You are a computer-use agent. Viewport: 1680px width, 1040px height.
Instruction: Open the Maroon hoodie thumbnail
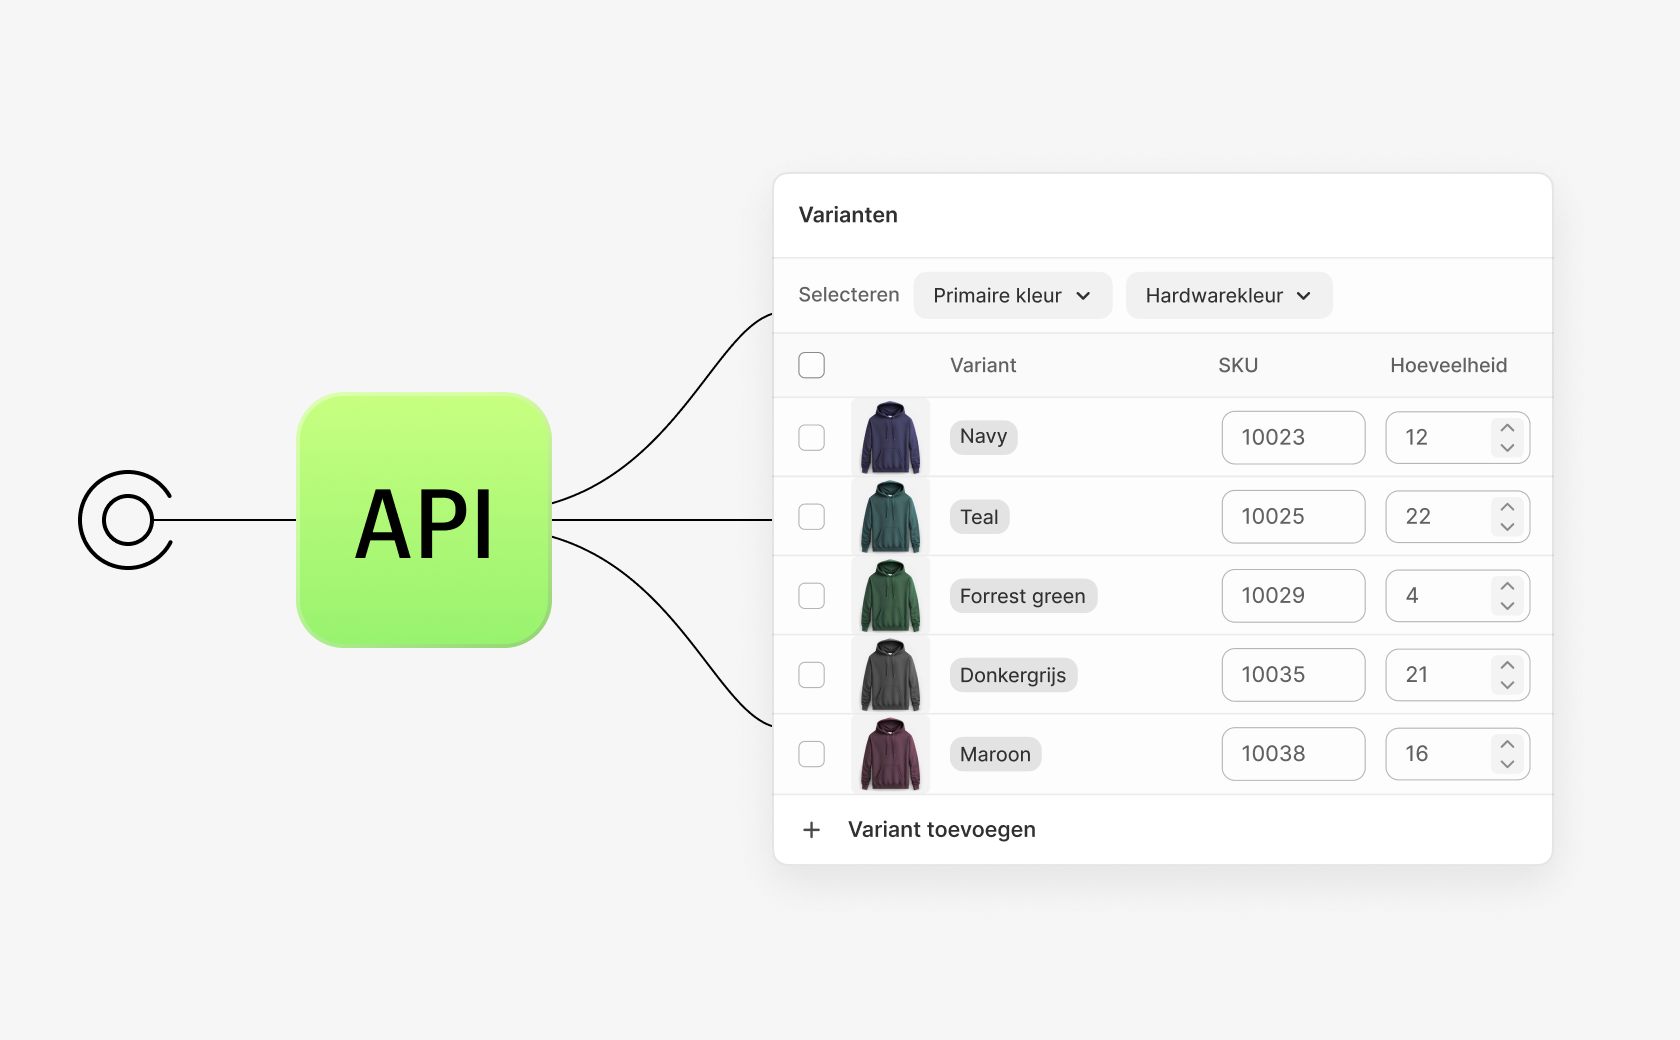click(890, 754)
